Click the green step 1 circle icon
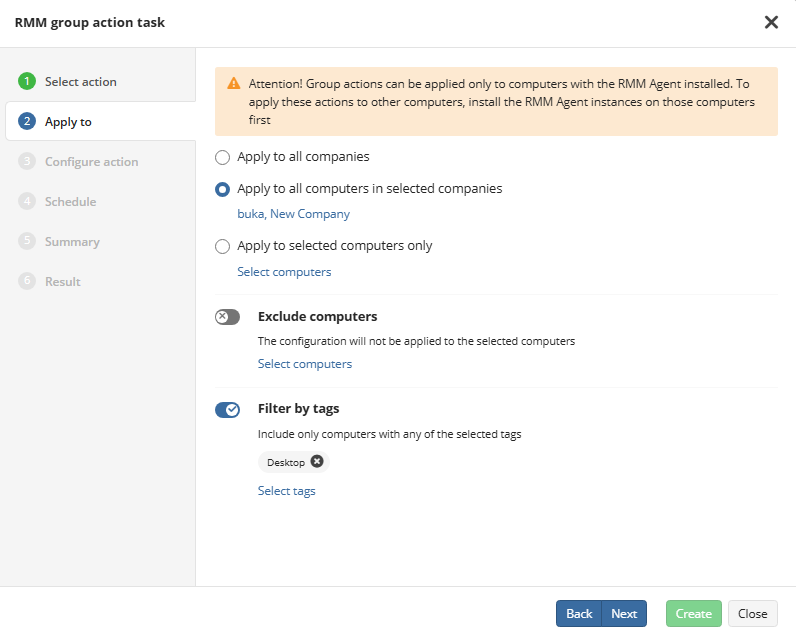 click(27, 81)
